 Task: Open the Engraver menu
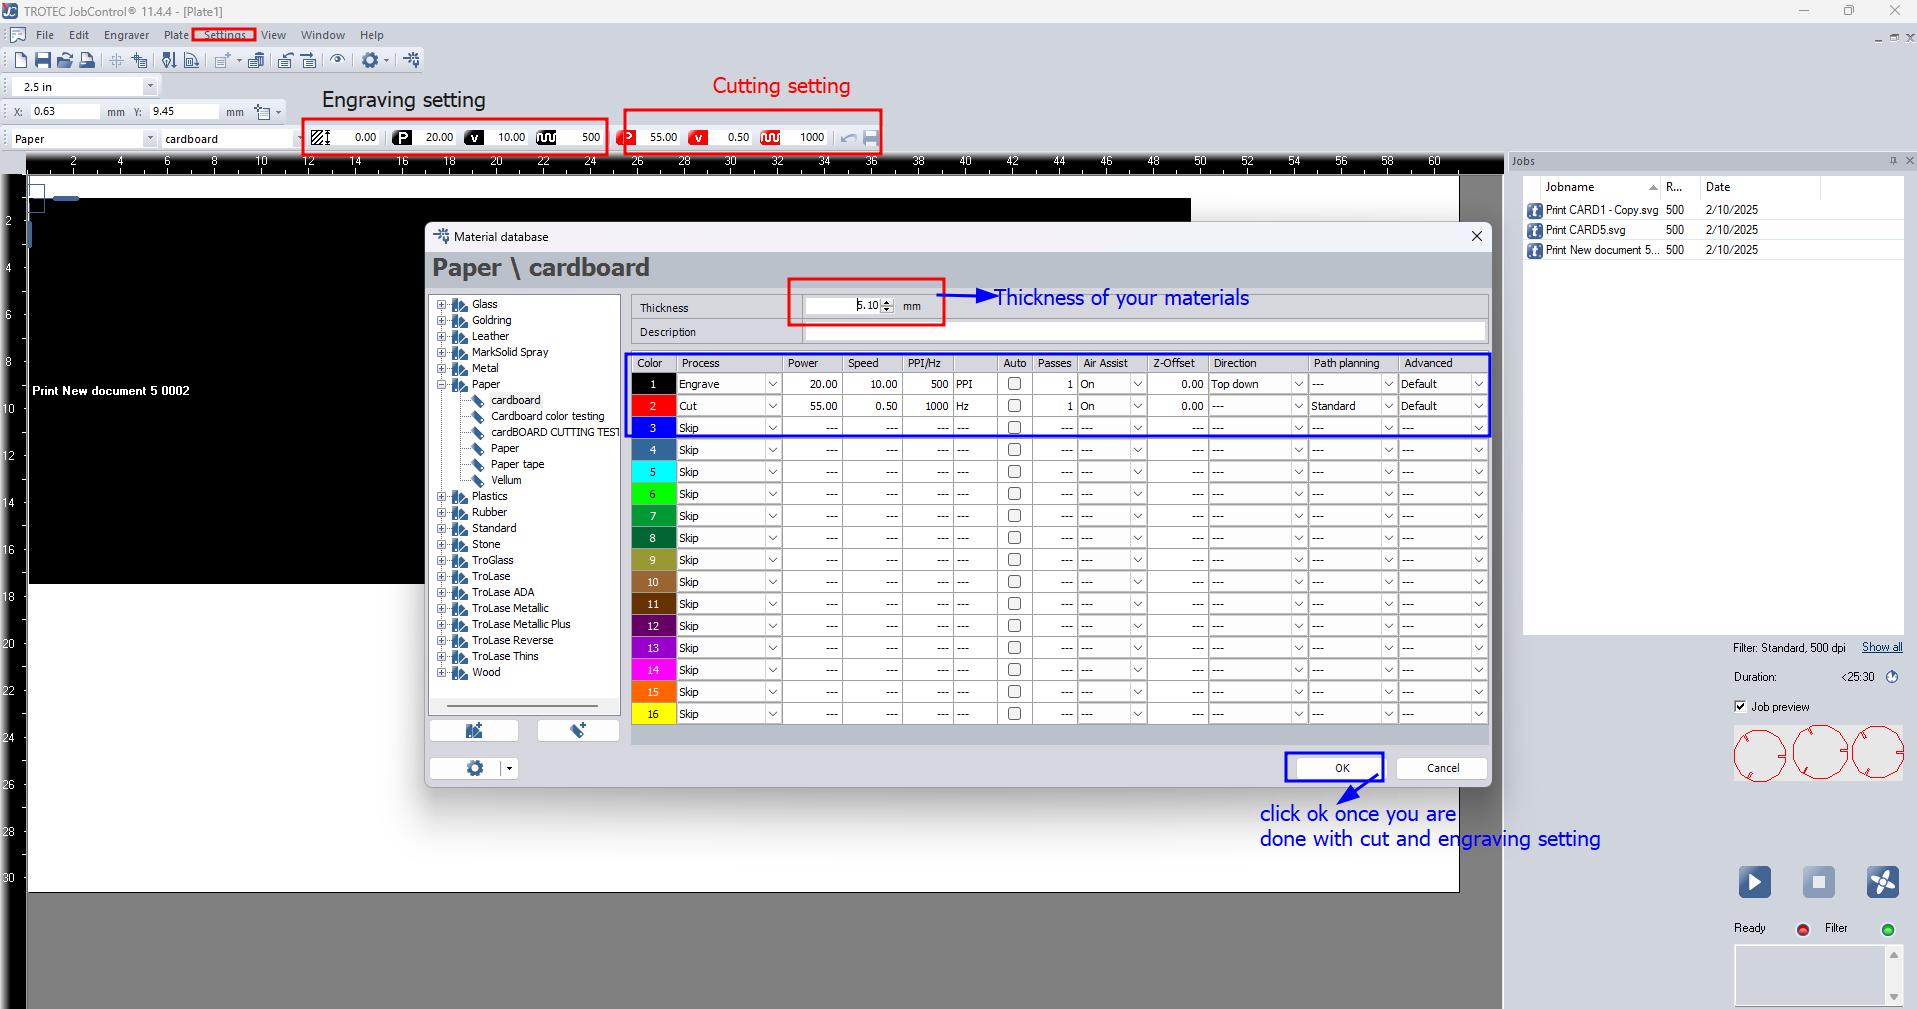point(127,35)
